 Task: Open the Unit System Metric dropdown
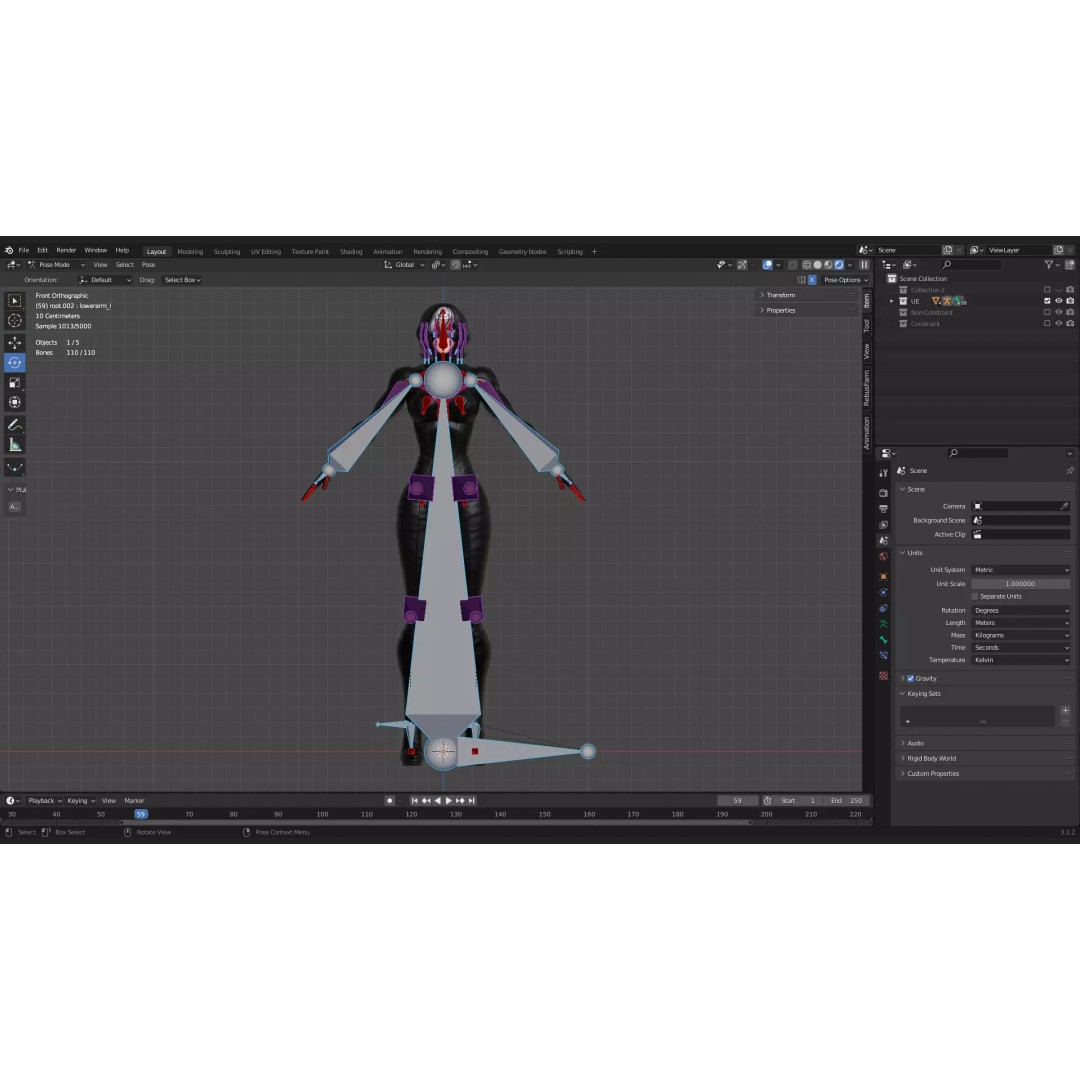tap(1021, 570)
